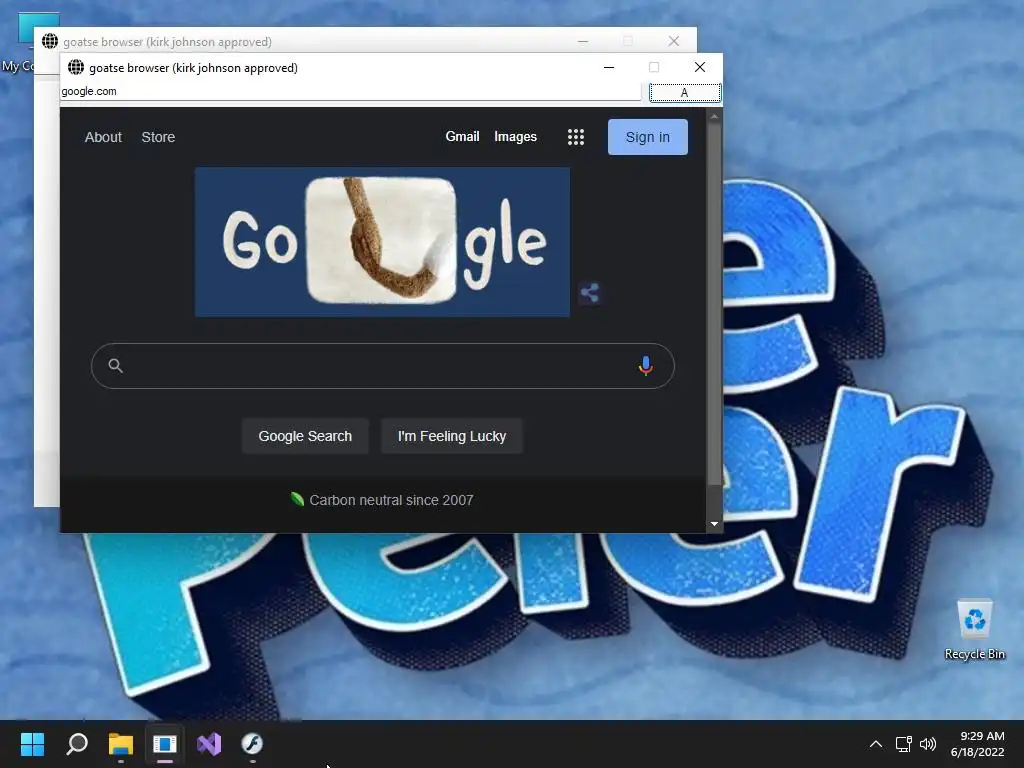Click the Google doodle image
Image resolution: width=1024 pixels, height=768 pixels.
point(382,242)
